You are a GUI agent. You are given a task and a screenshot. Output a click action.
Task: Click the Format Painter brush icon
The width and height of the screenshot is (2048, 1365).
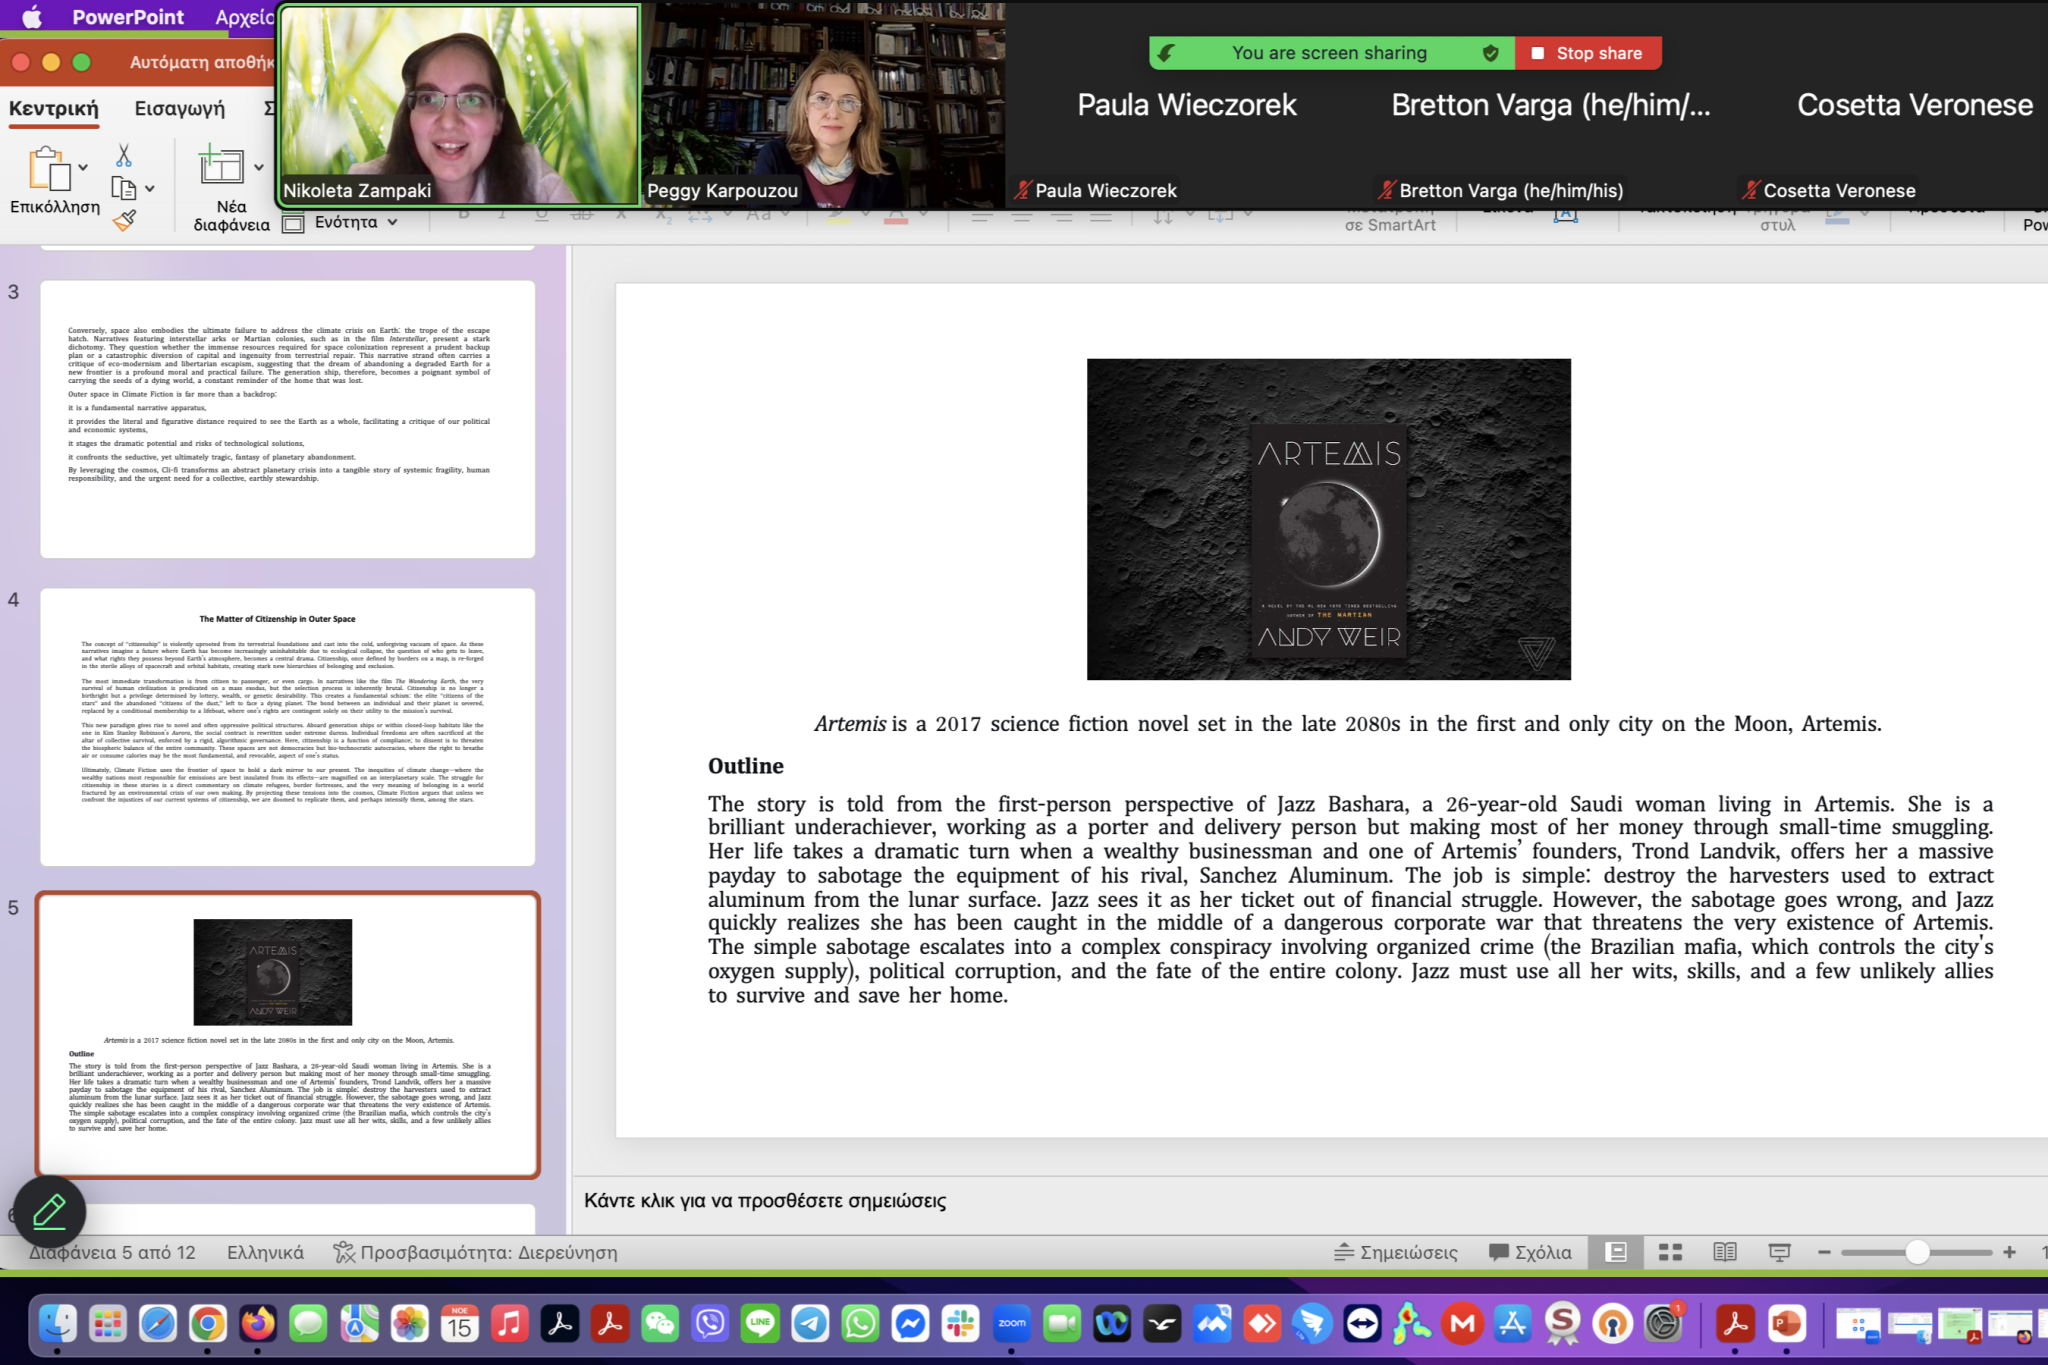tap(124, 221)
